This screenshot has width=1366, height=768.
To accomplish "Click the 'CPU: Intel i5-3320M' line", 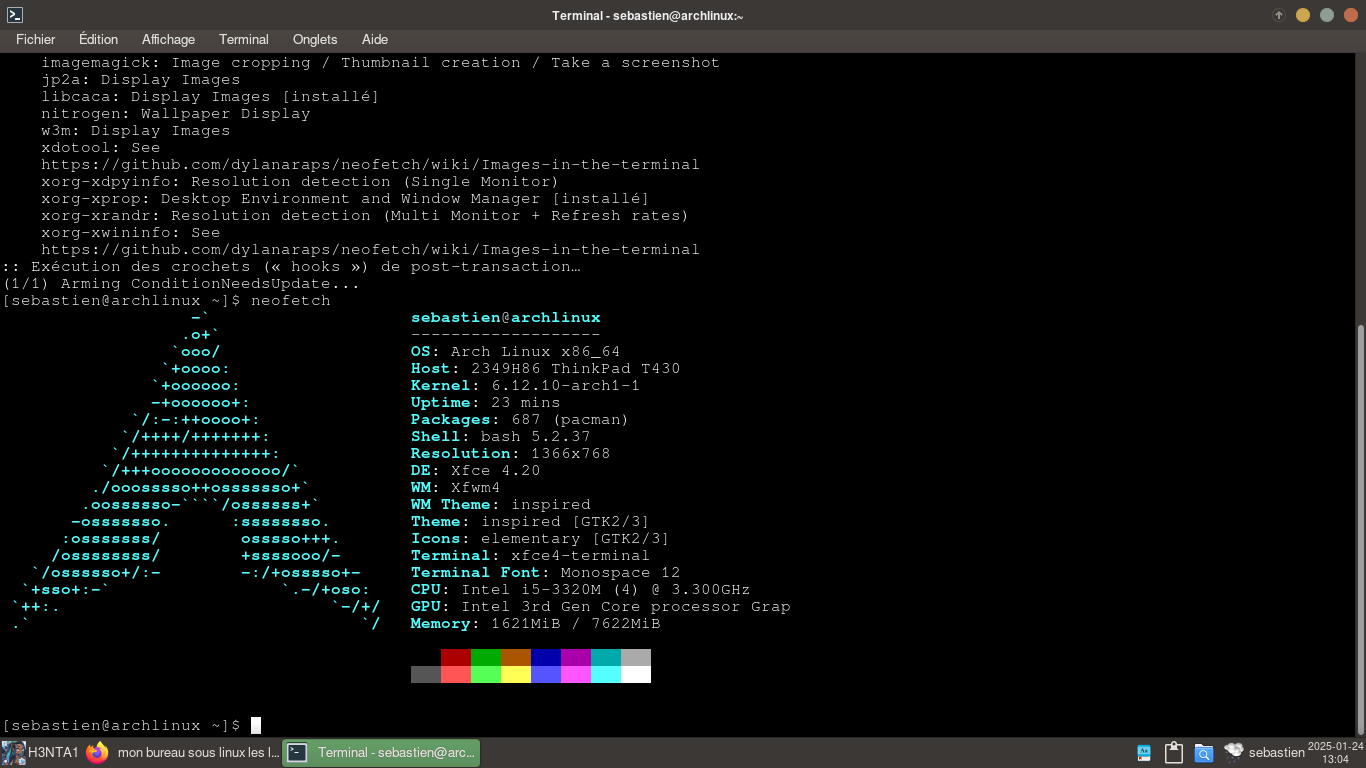I will 580,589.
